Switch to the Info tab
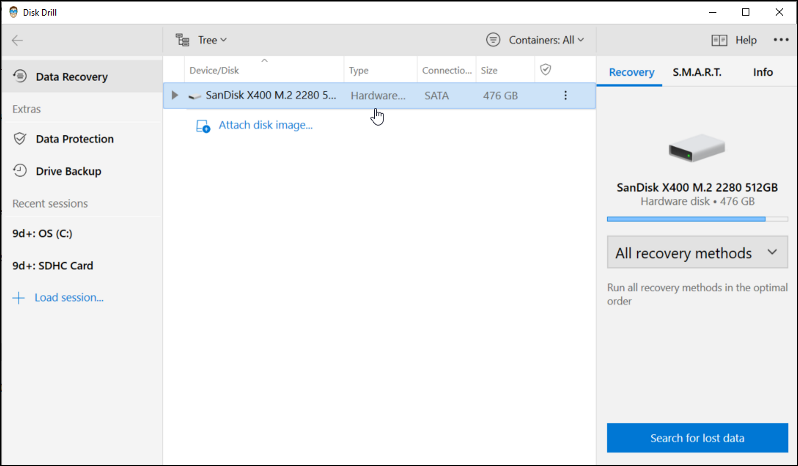 pyautogui.click(x=762, y=72)
